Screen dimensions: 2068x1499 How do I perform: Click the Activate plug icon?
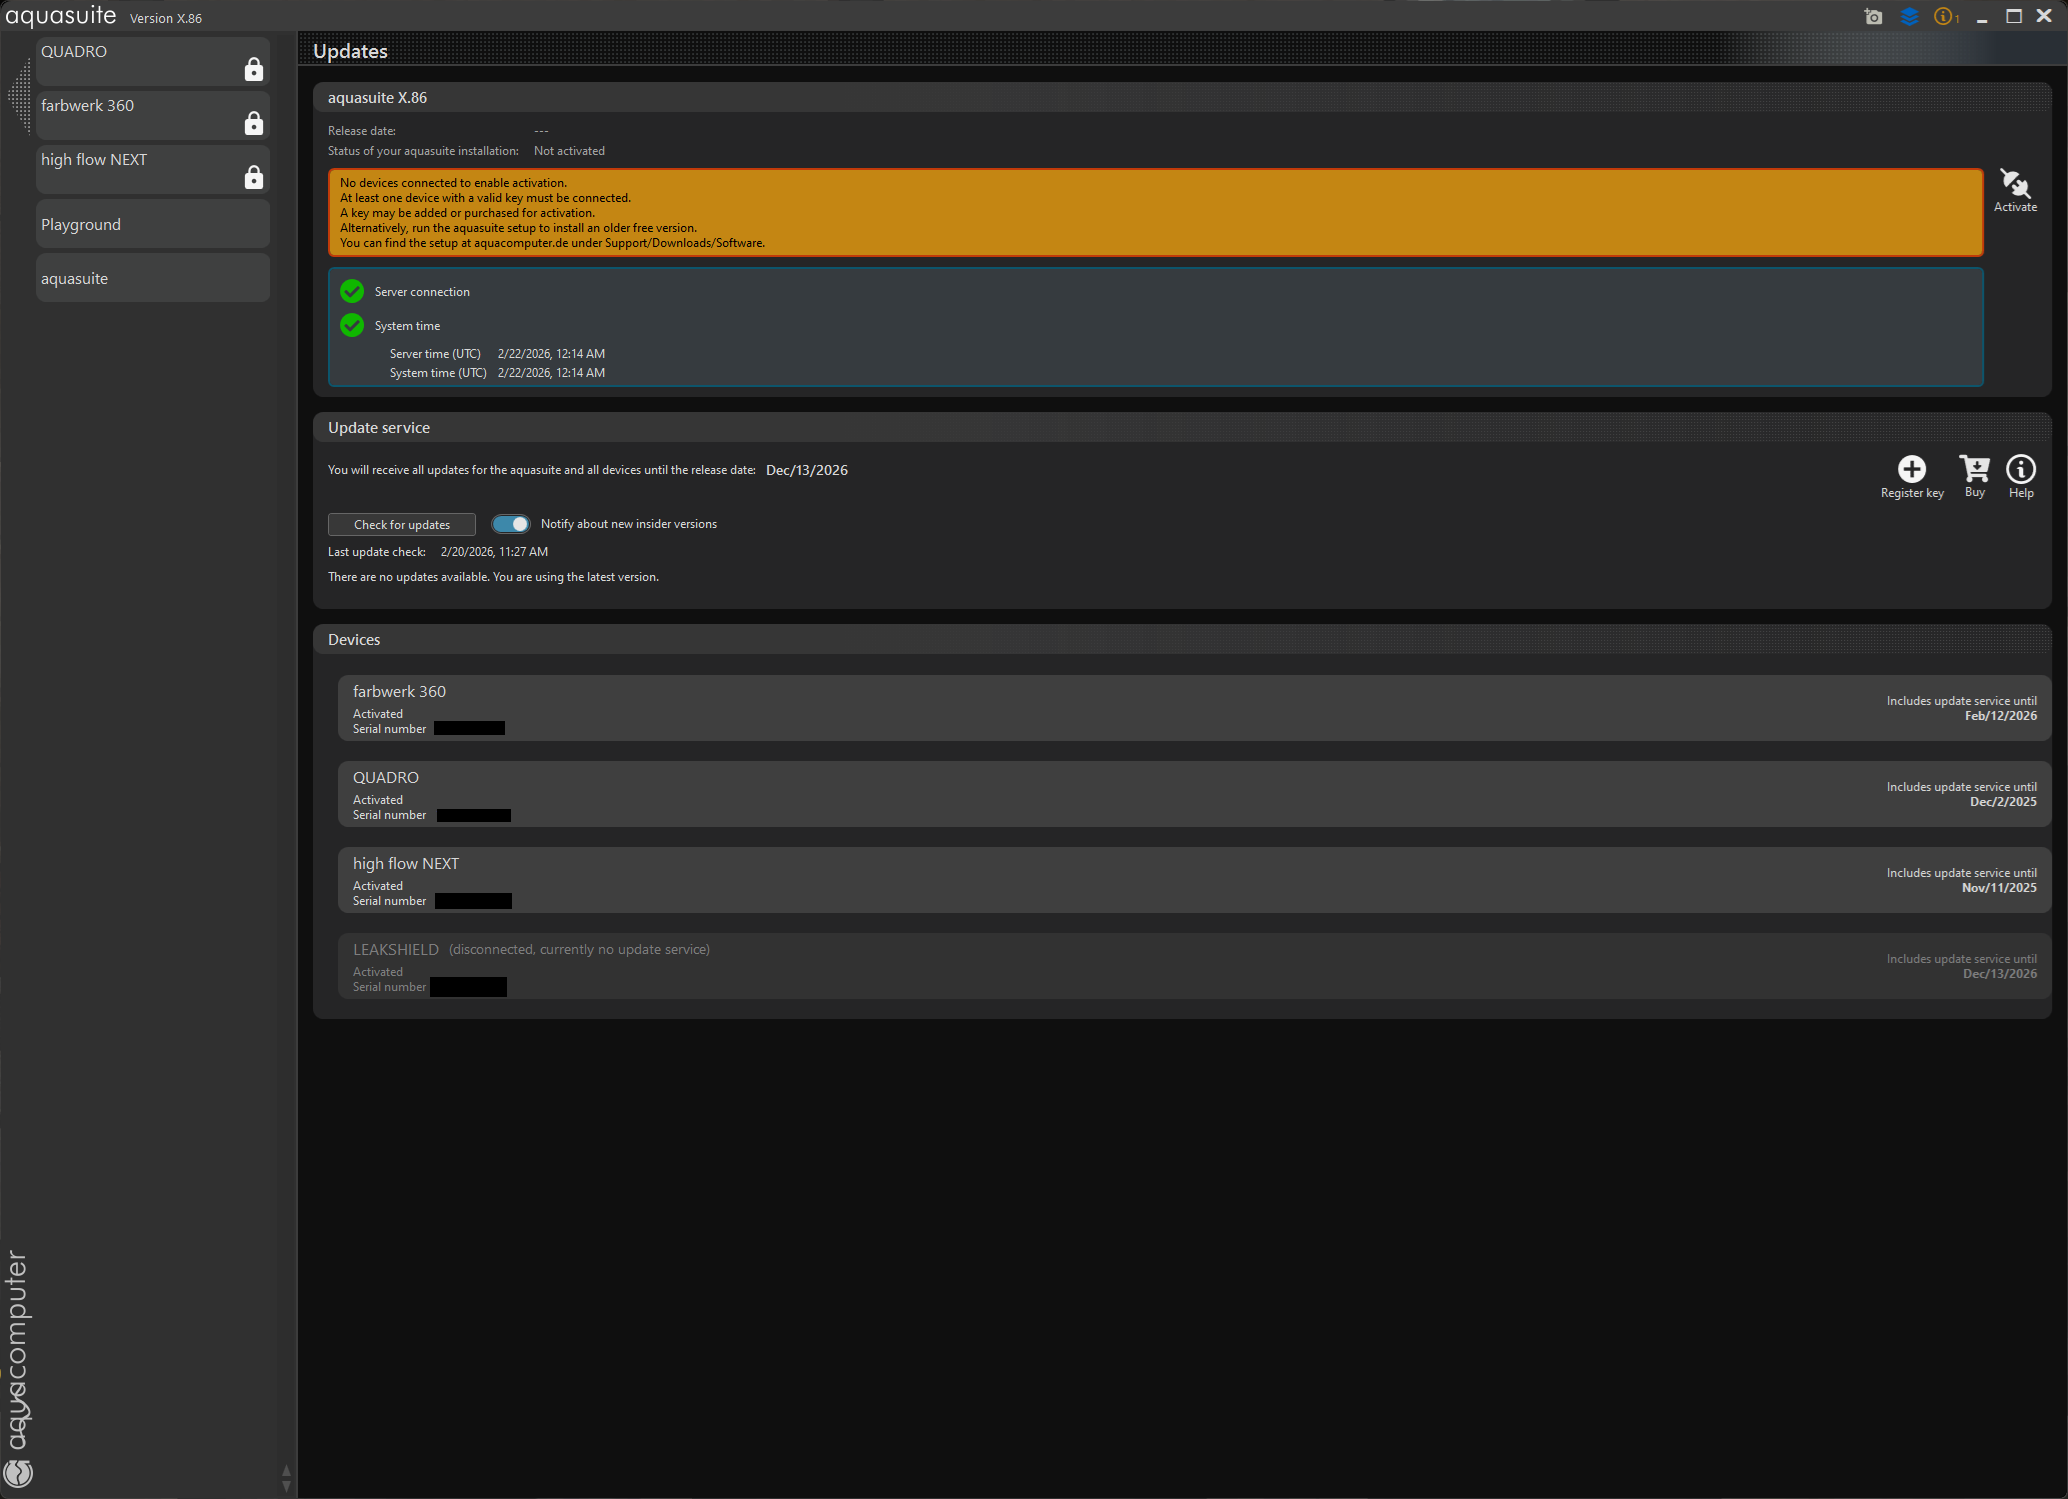coord(2014,185)
